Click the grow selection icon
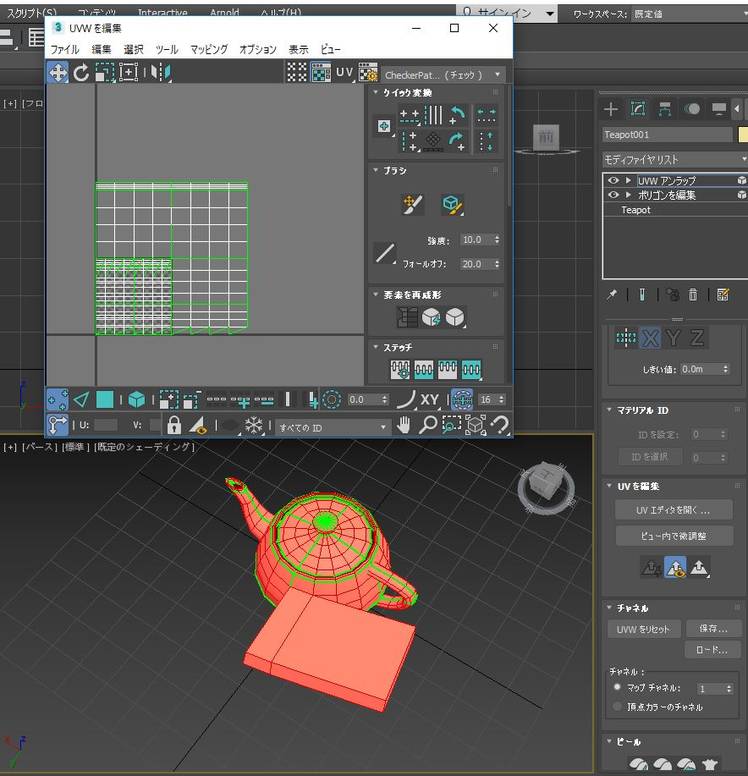 [168, 399]
